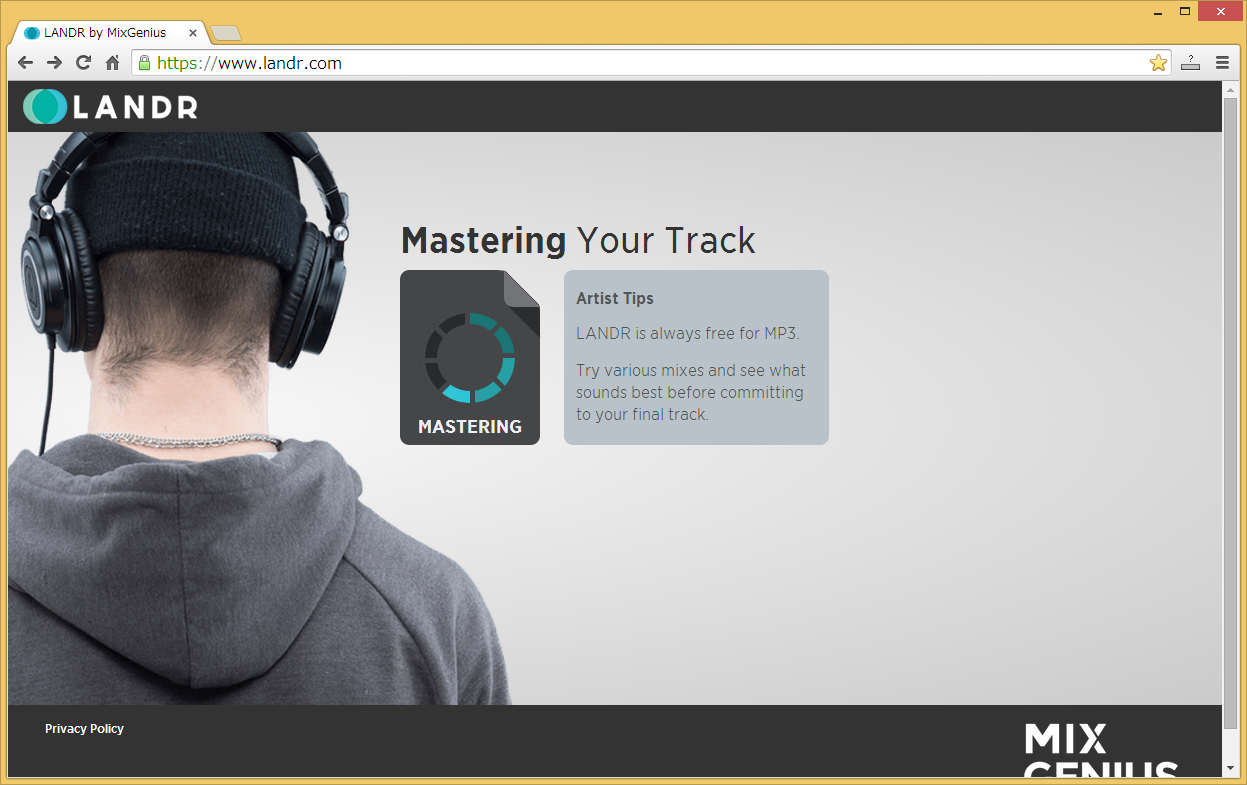Click the Mix Genius footer logo

click(x=1101, y=750)
